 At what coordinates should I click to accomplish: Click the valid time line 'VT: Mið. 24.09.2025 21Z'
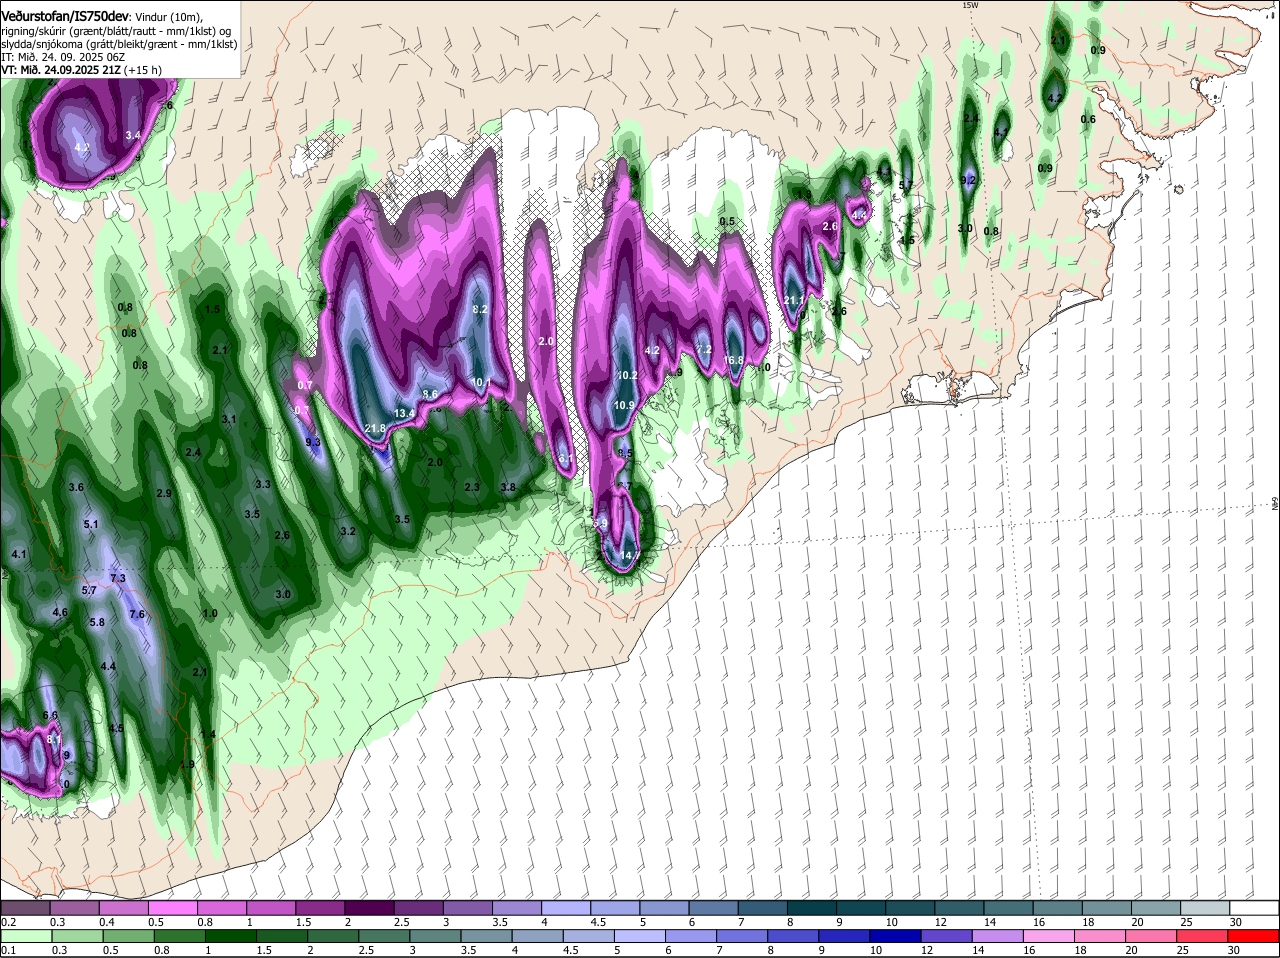61,70
